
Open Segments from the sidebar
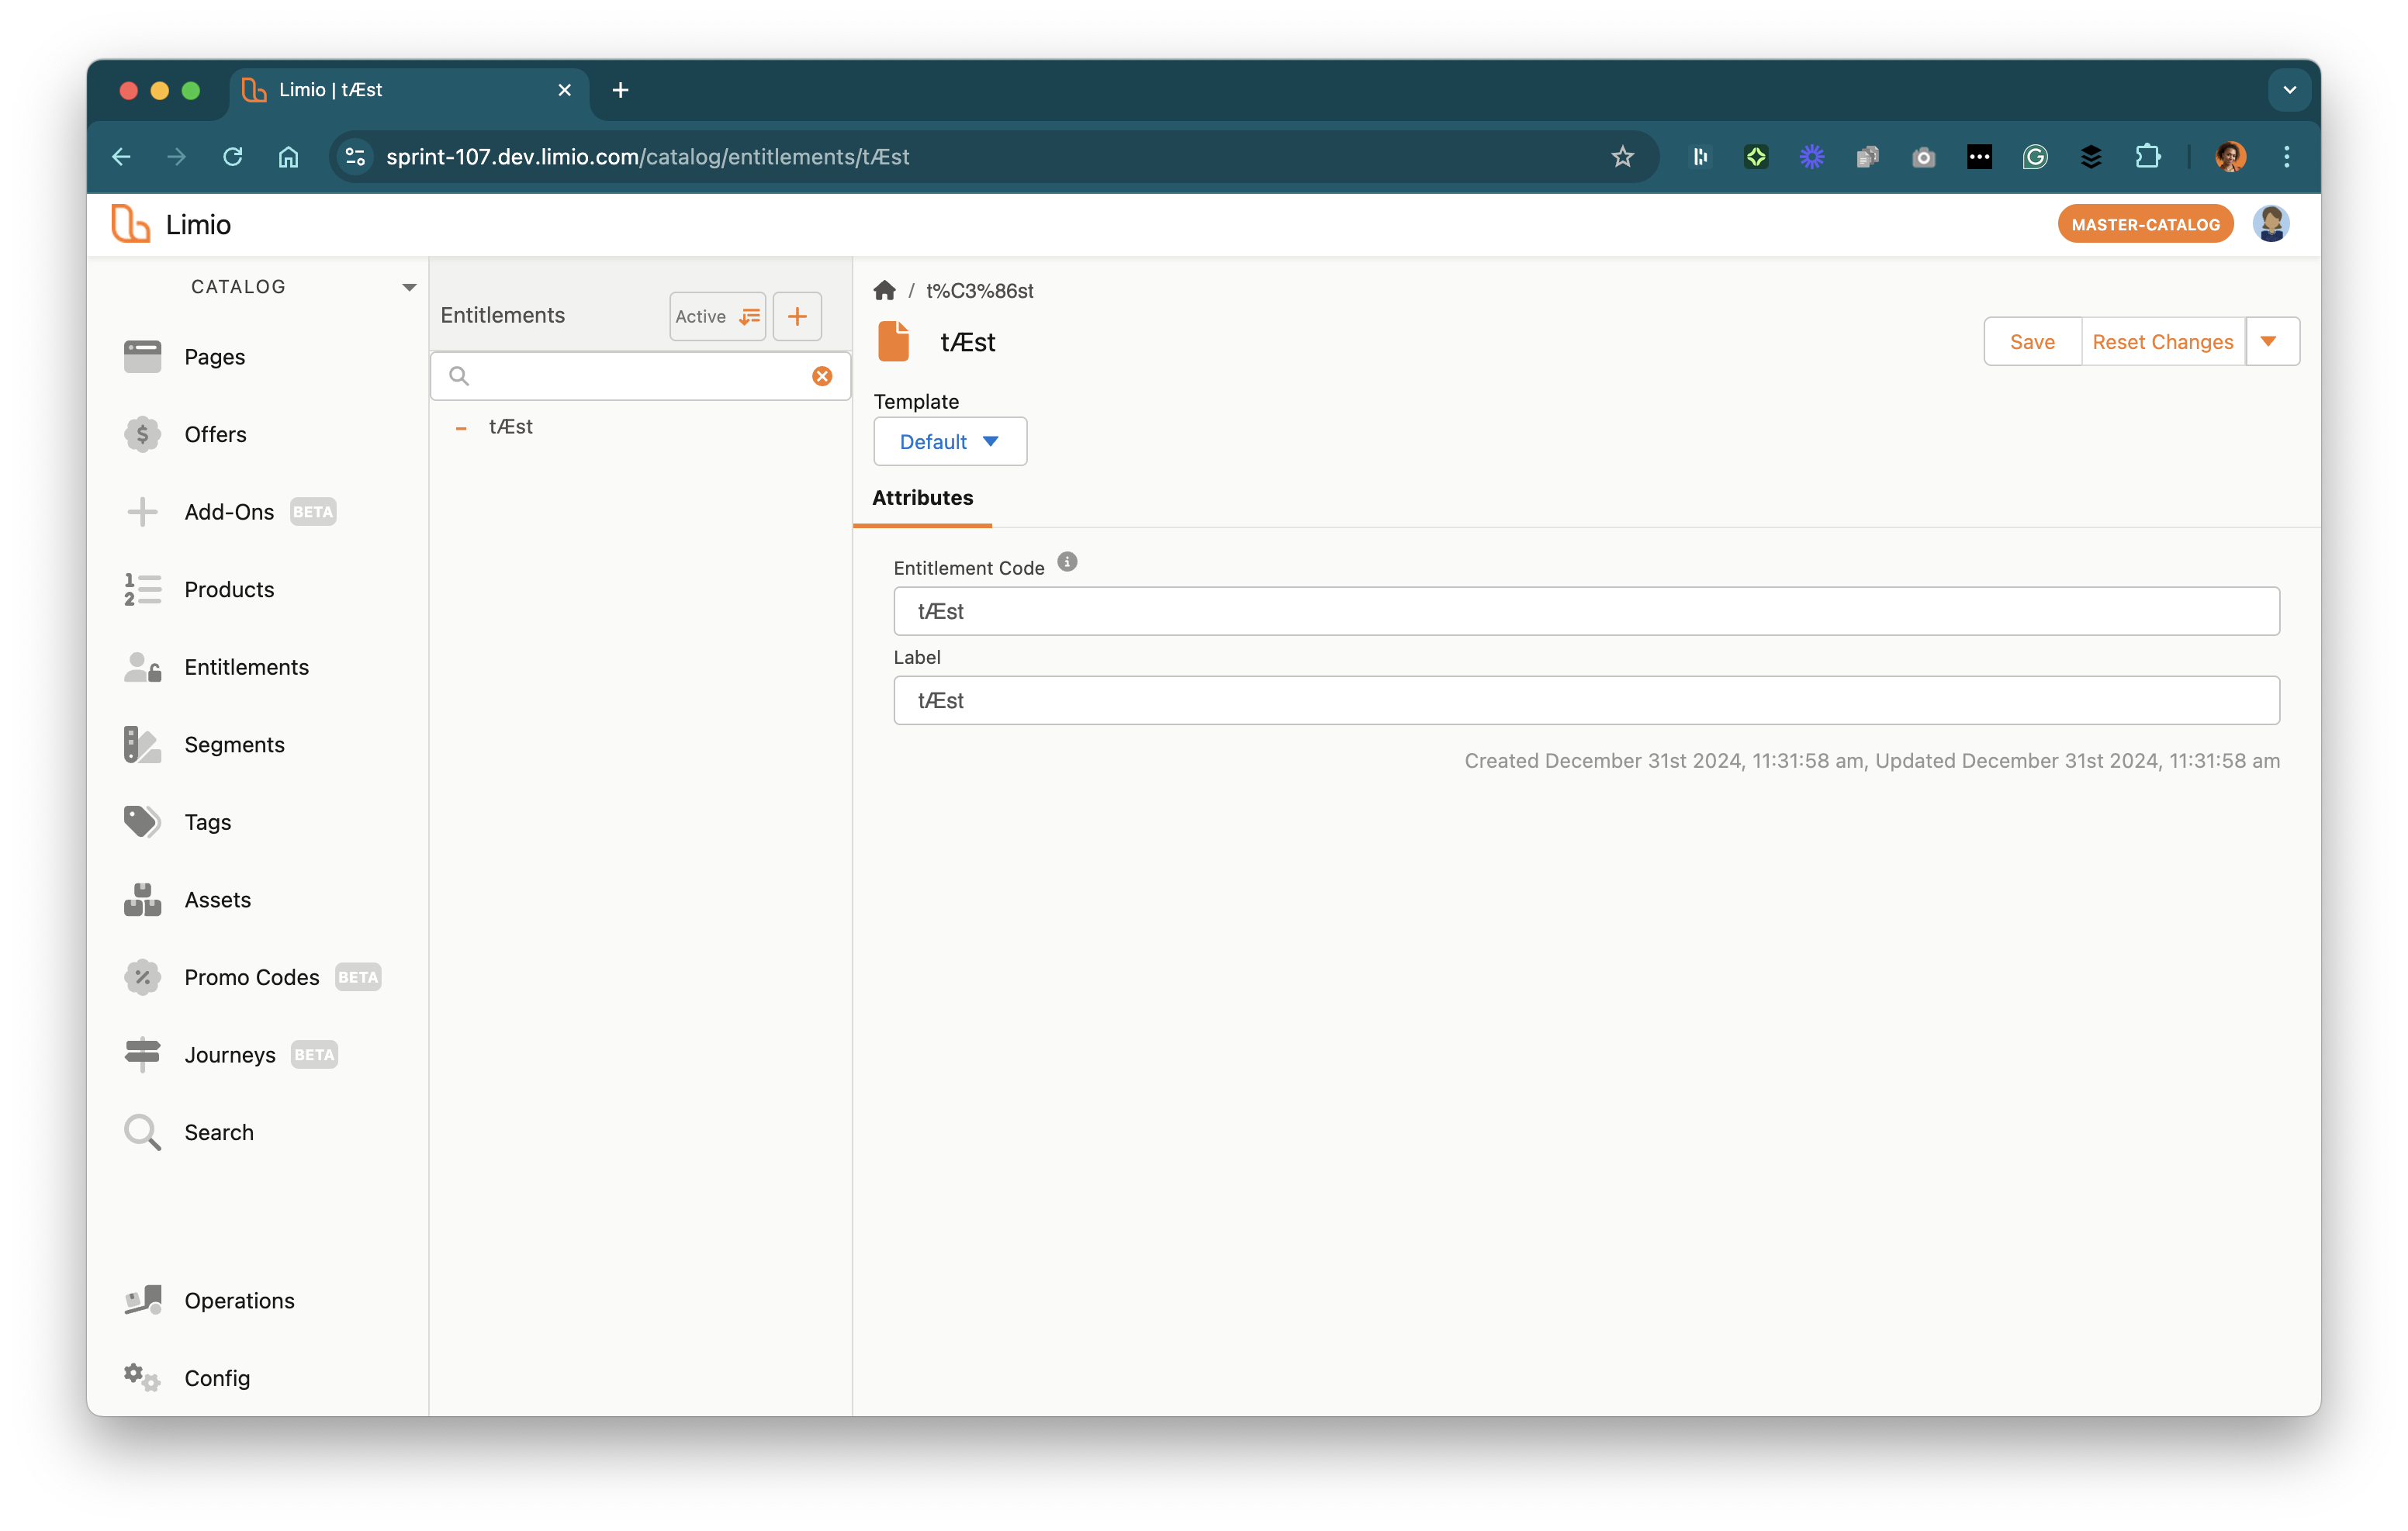(234, 744)
